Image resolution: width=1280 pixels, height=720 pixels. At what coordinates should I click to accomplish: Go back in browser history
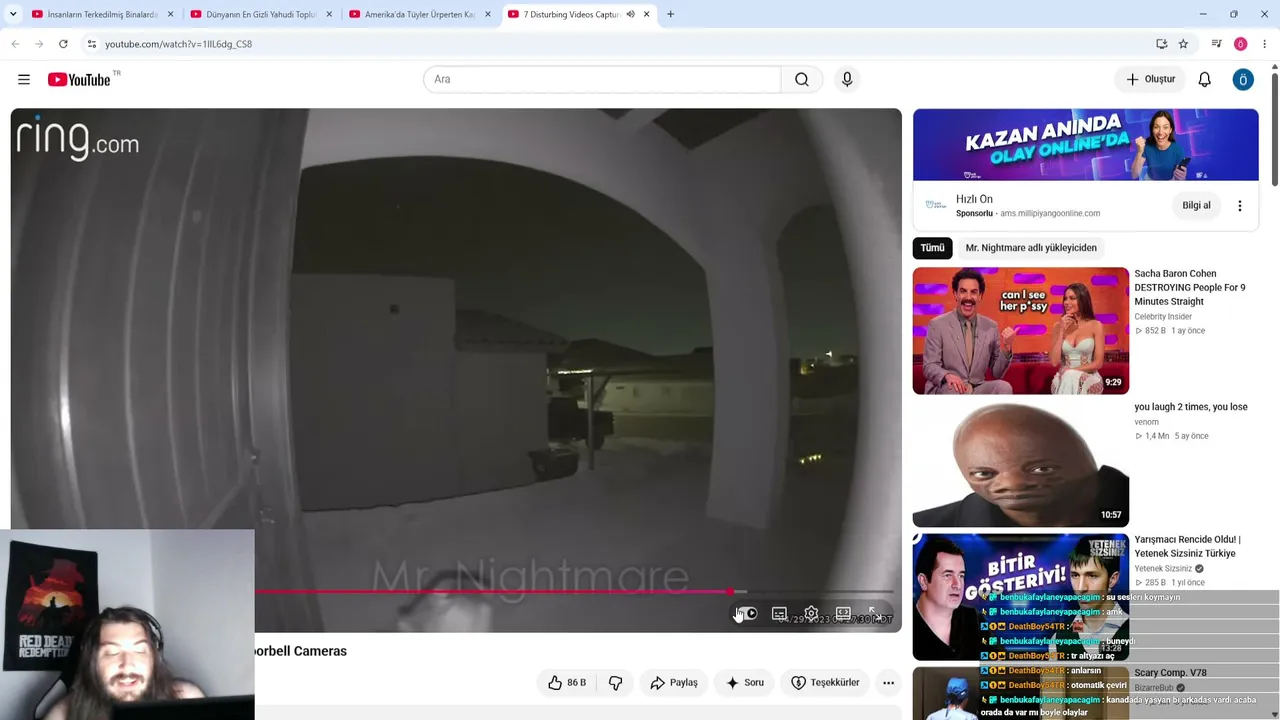click(x=15, y=44)
